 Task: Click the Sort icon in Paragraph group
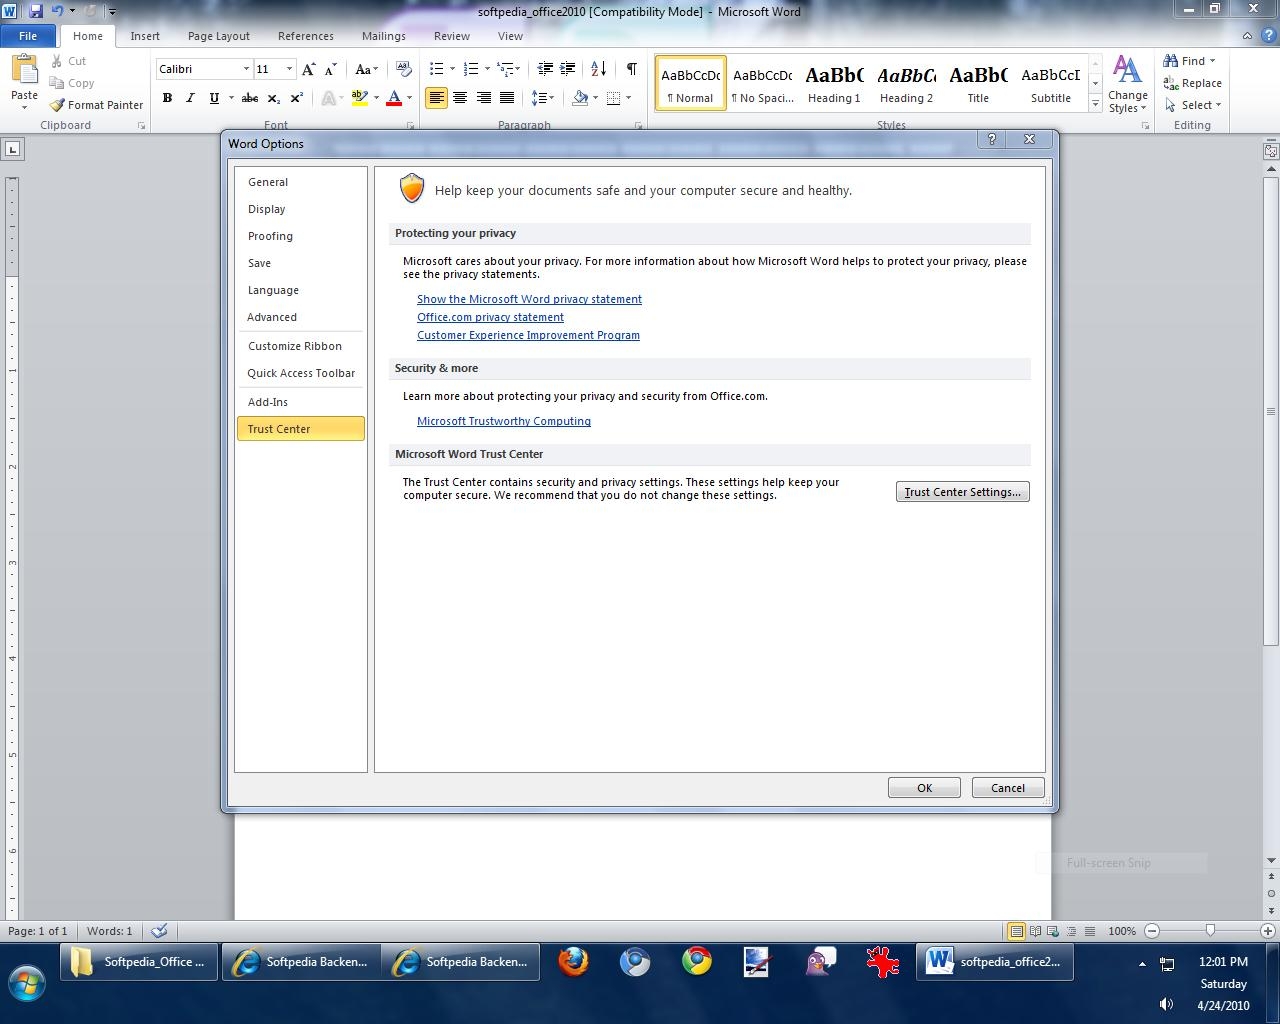(598, 69)
